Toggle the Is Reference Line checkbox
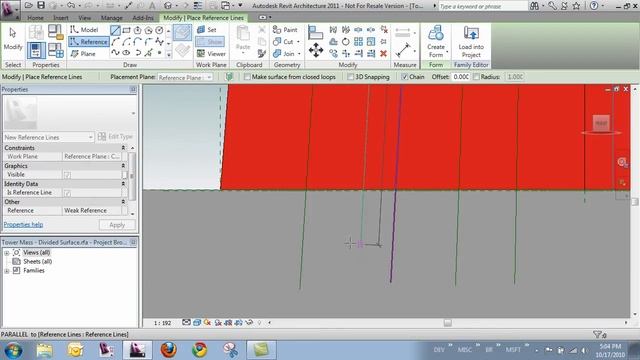This screenshot has height=360, width=640. click(67, 193)
